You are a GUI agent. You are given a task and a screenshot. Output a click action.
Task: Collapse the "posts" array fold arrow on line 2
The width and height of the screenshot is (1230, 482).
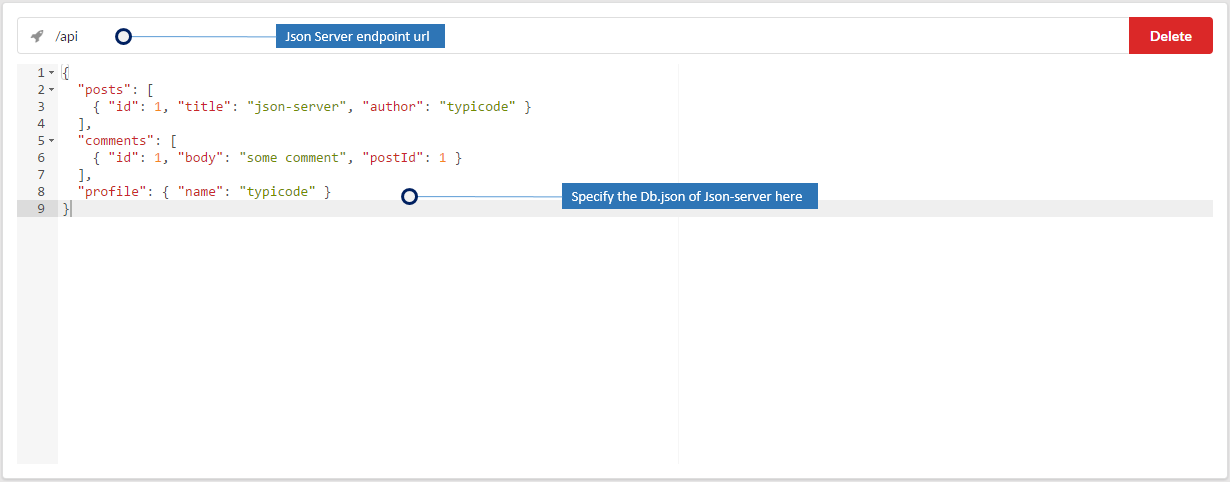(x=51, y=90)
